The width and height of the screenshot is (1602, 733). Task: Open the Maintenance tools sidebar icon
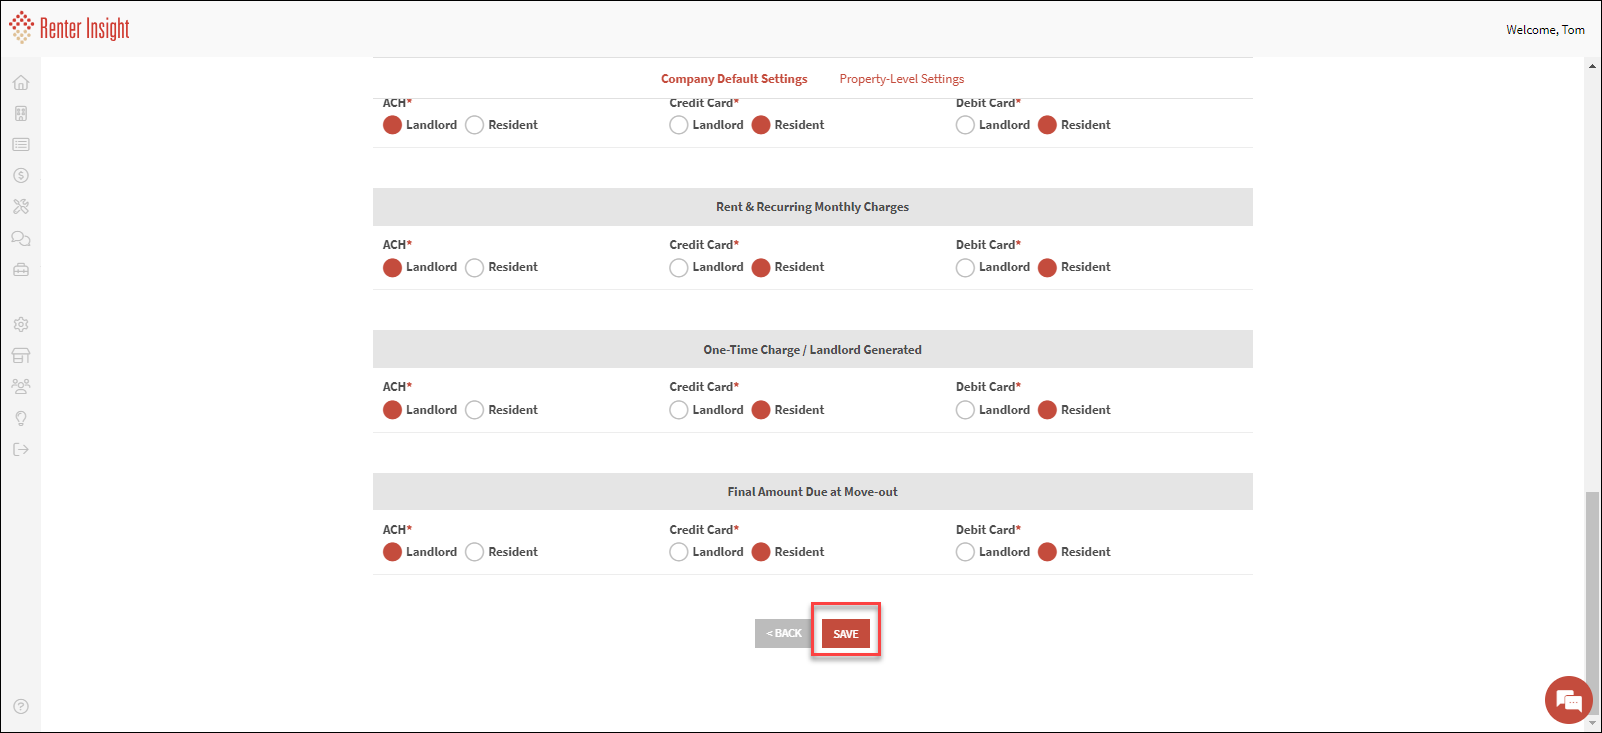(21, 207)
